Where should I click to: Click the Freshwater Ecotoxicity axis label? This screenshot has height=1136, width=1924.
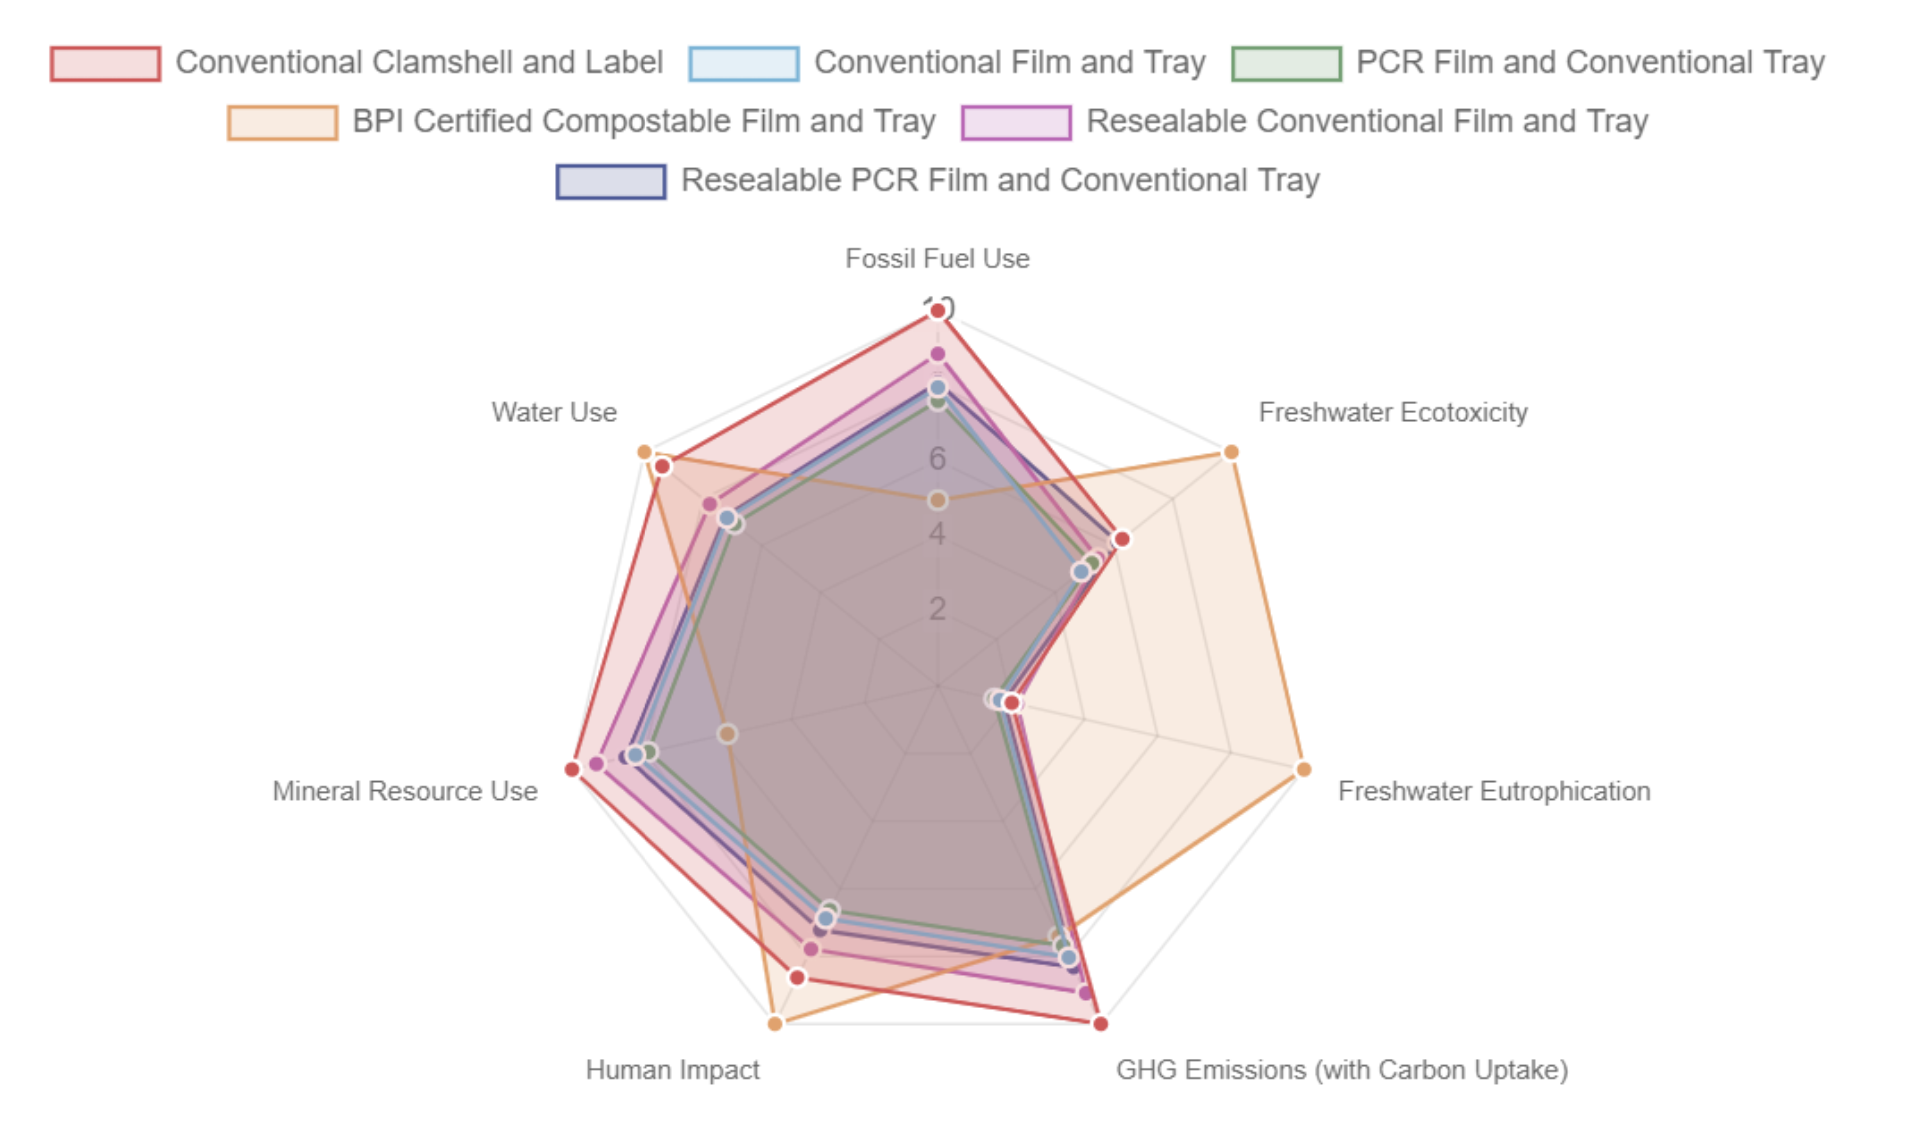[1392, 413]
